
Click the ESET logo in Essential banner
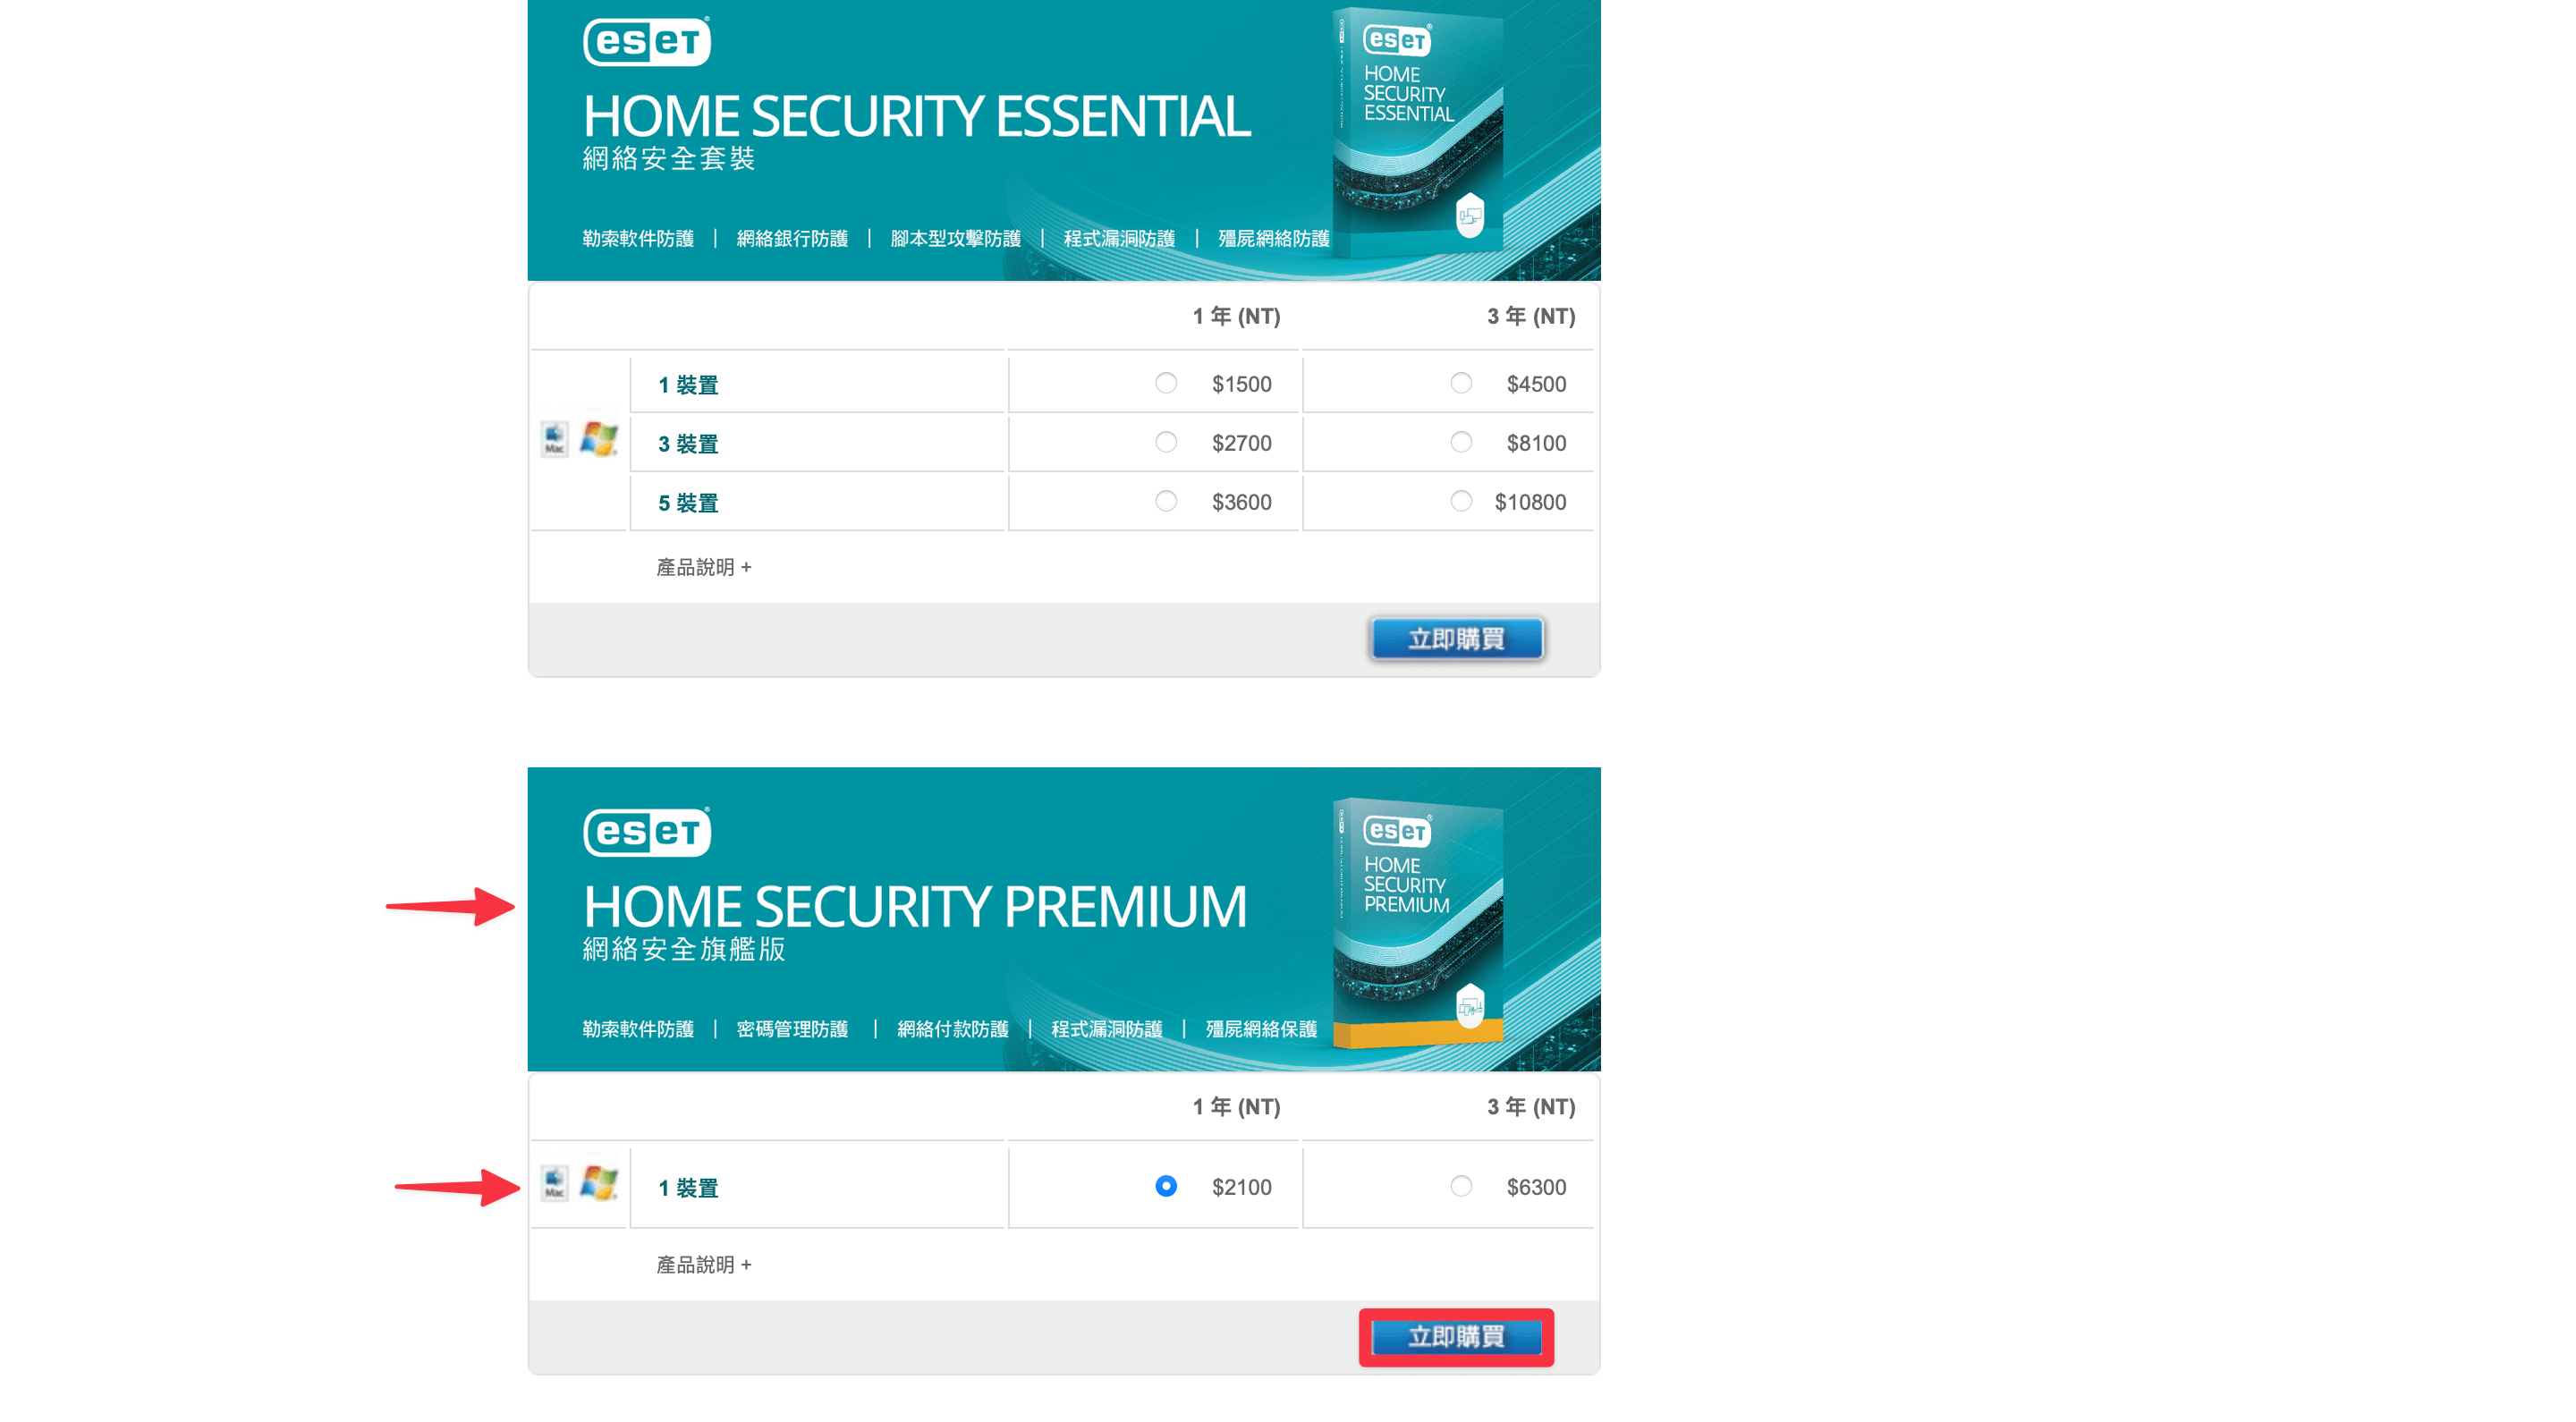647,41
